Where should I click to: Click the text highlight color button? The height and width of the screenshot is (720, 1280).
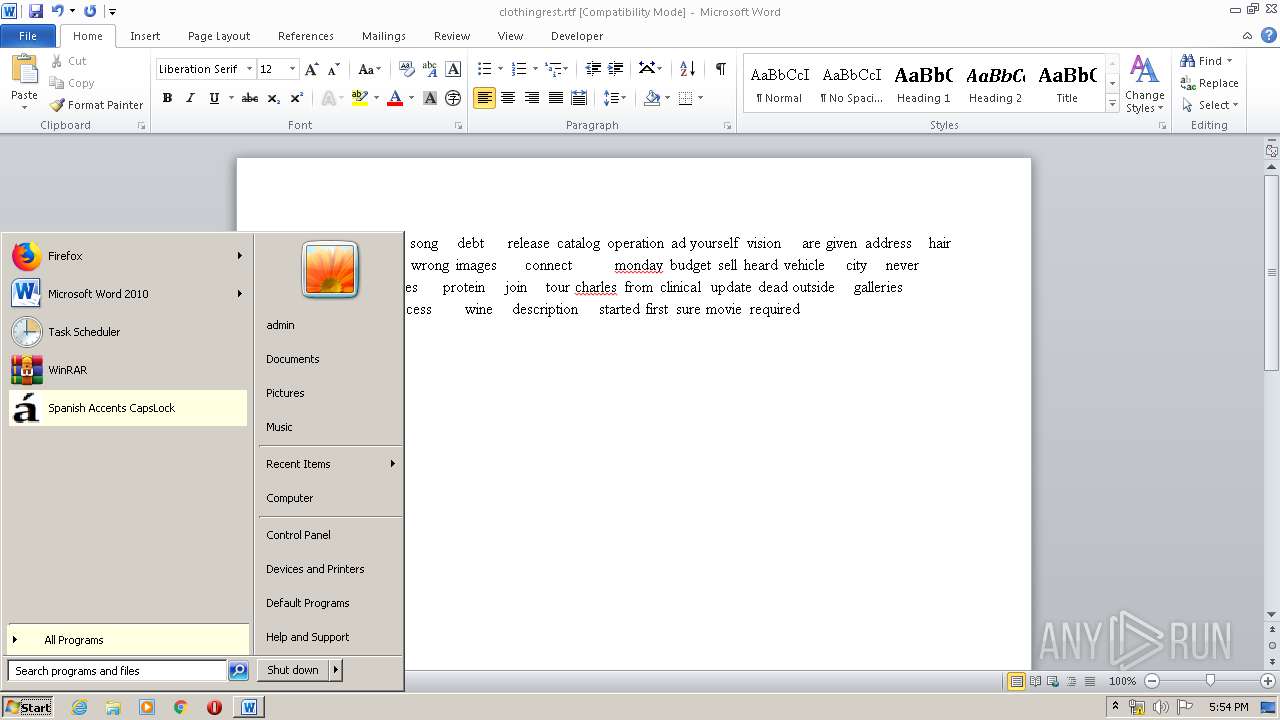tap(360, 98)
